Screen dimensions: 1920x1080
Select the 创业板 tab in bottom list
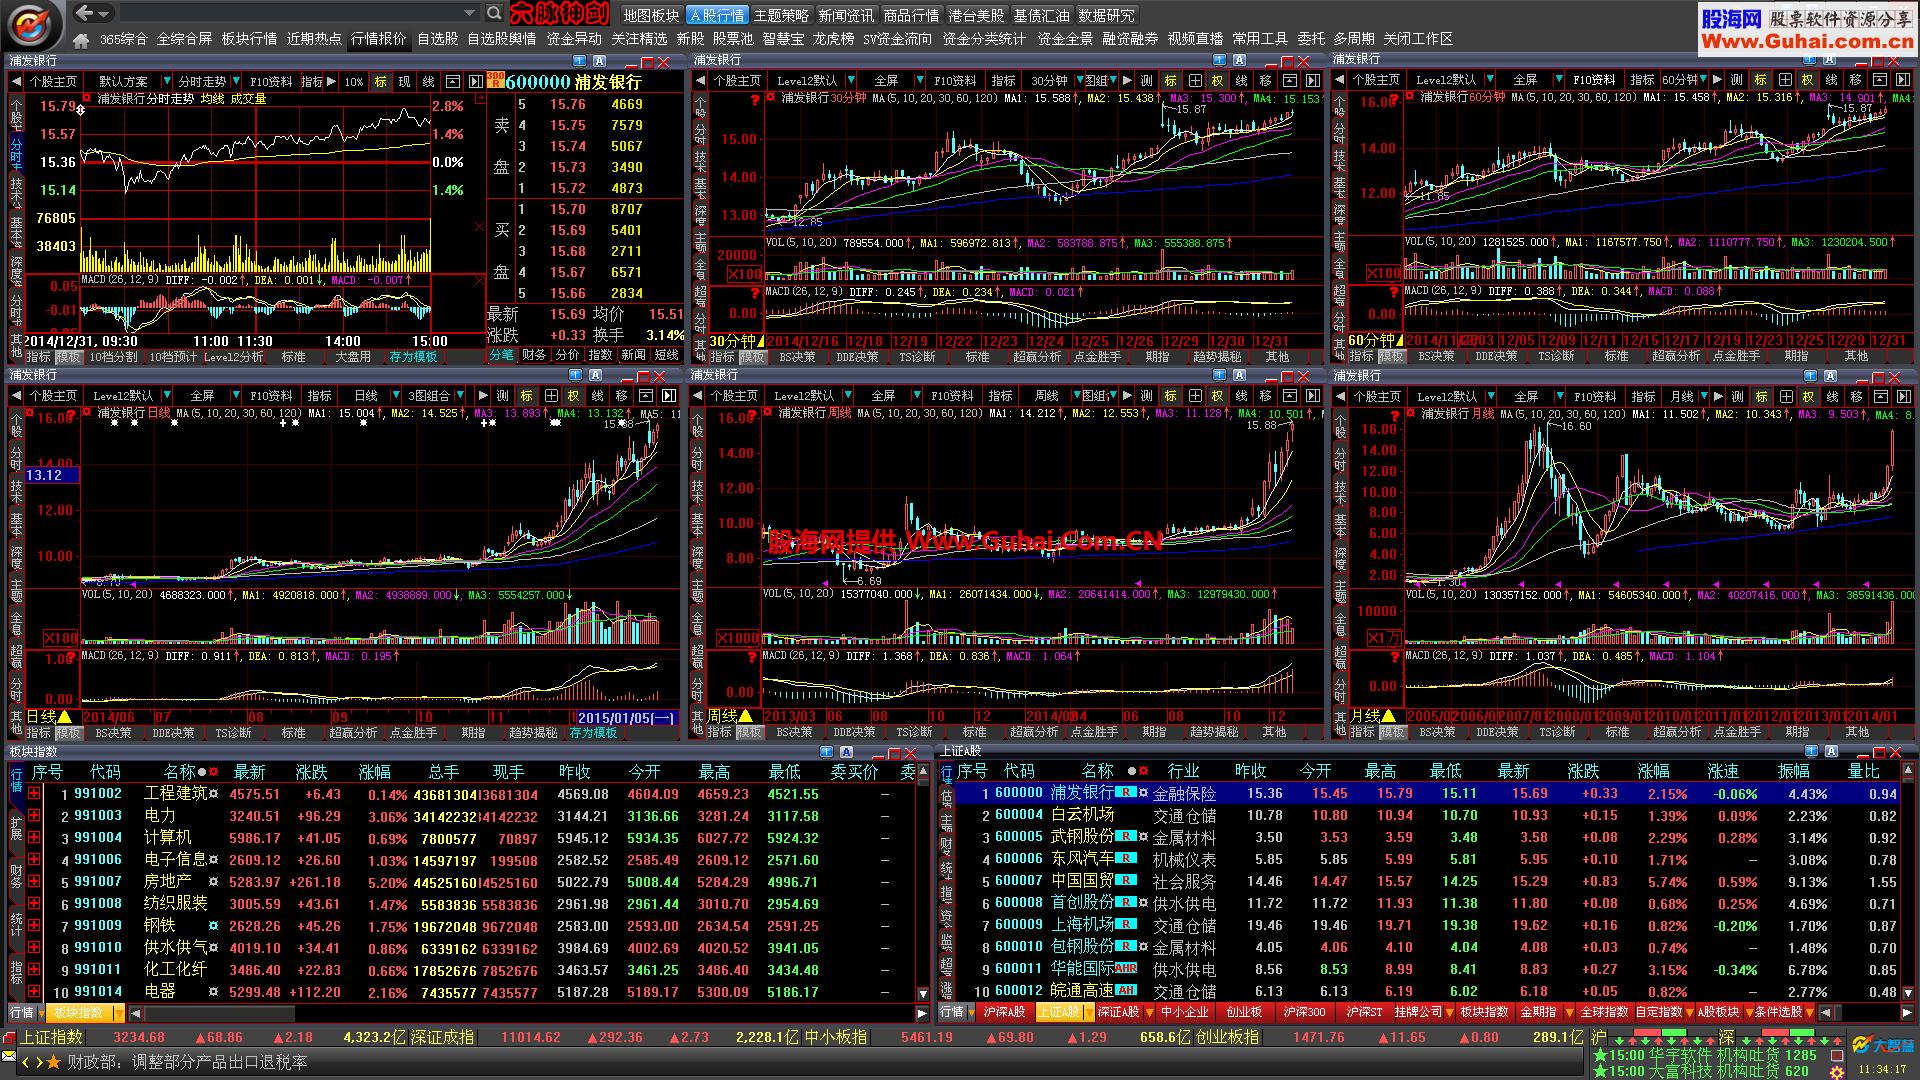coord(1244,1012)
